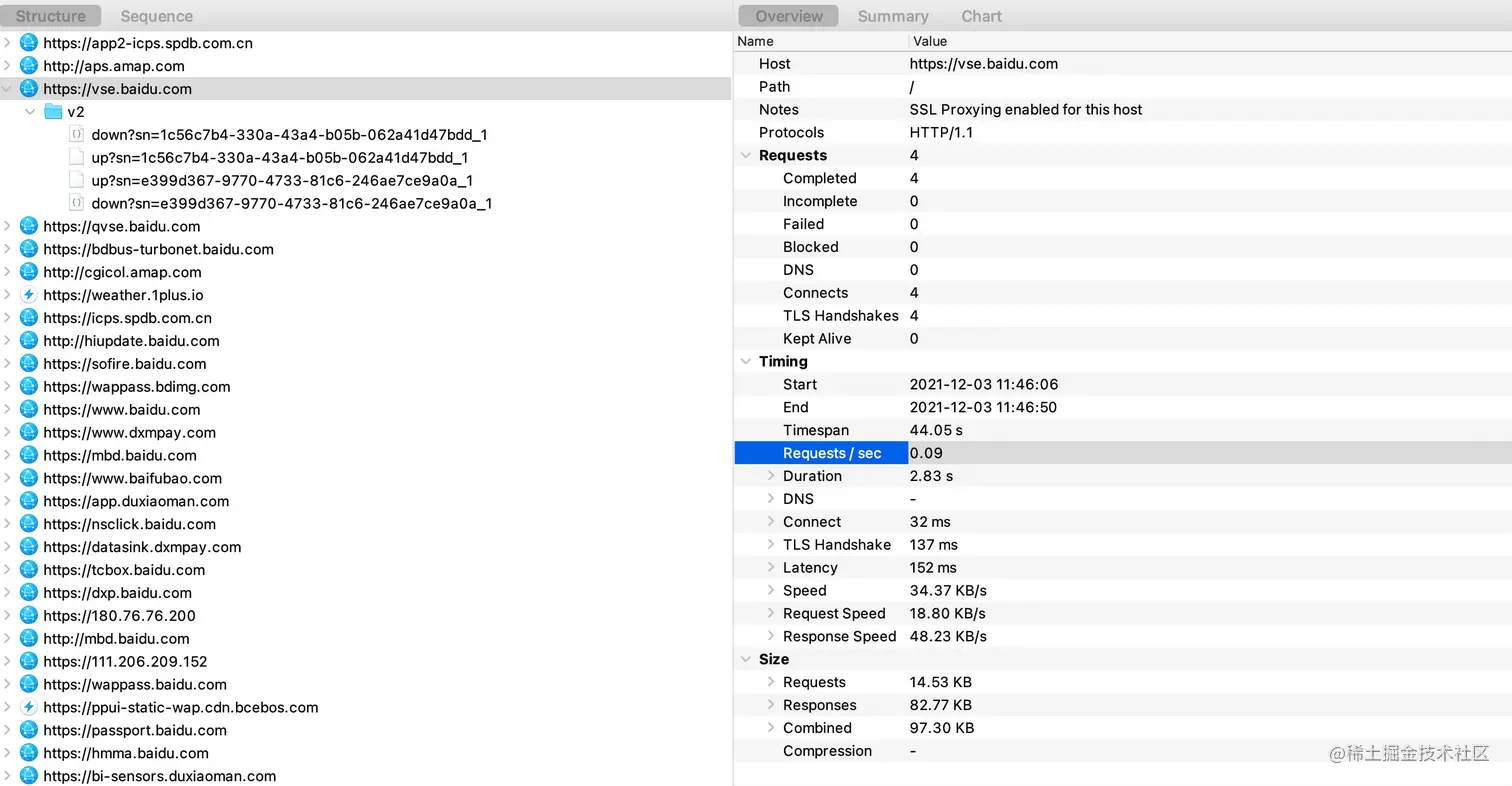Screen dimensions: 1512x786
Task: Click the Host value https://vse.baidu.com
Action: pos(983,63)
